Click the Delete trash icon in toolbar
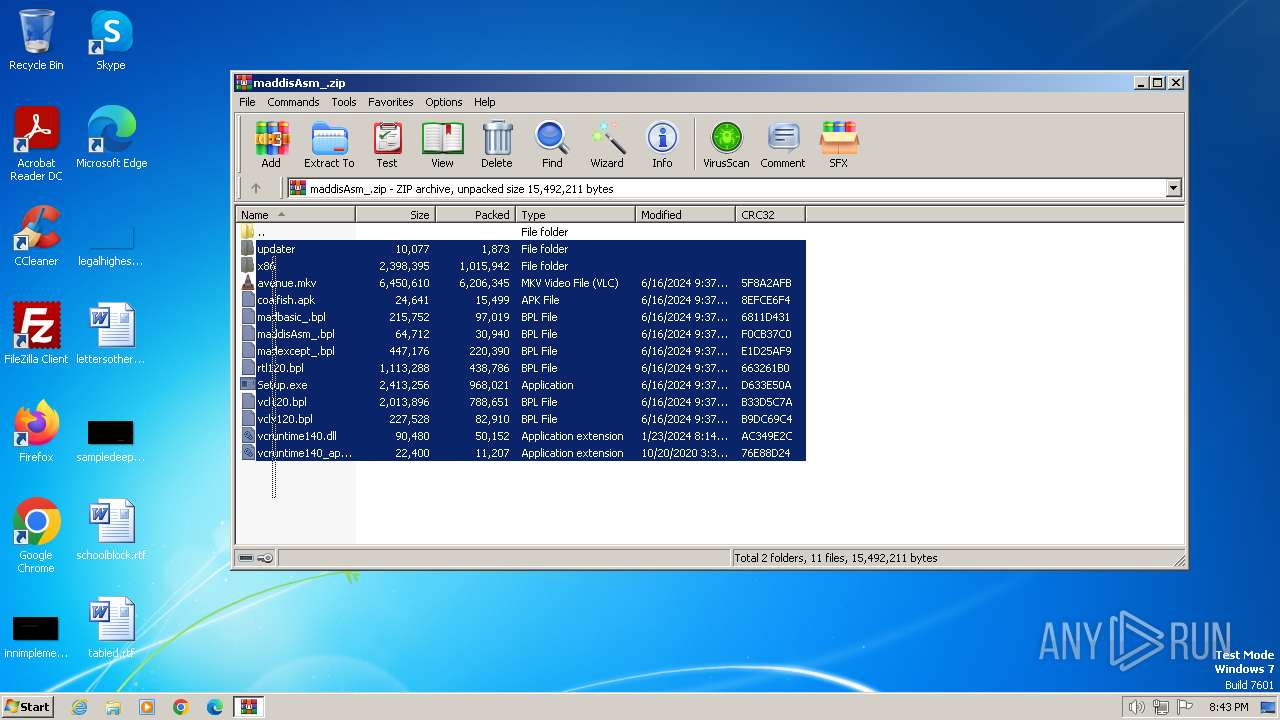Viewport: 1280px width, 720px height. (497, 145)
